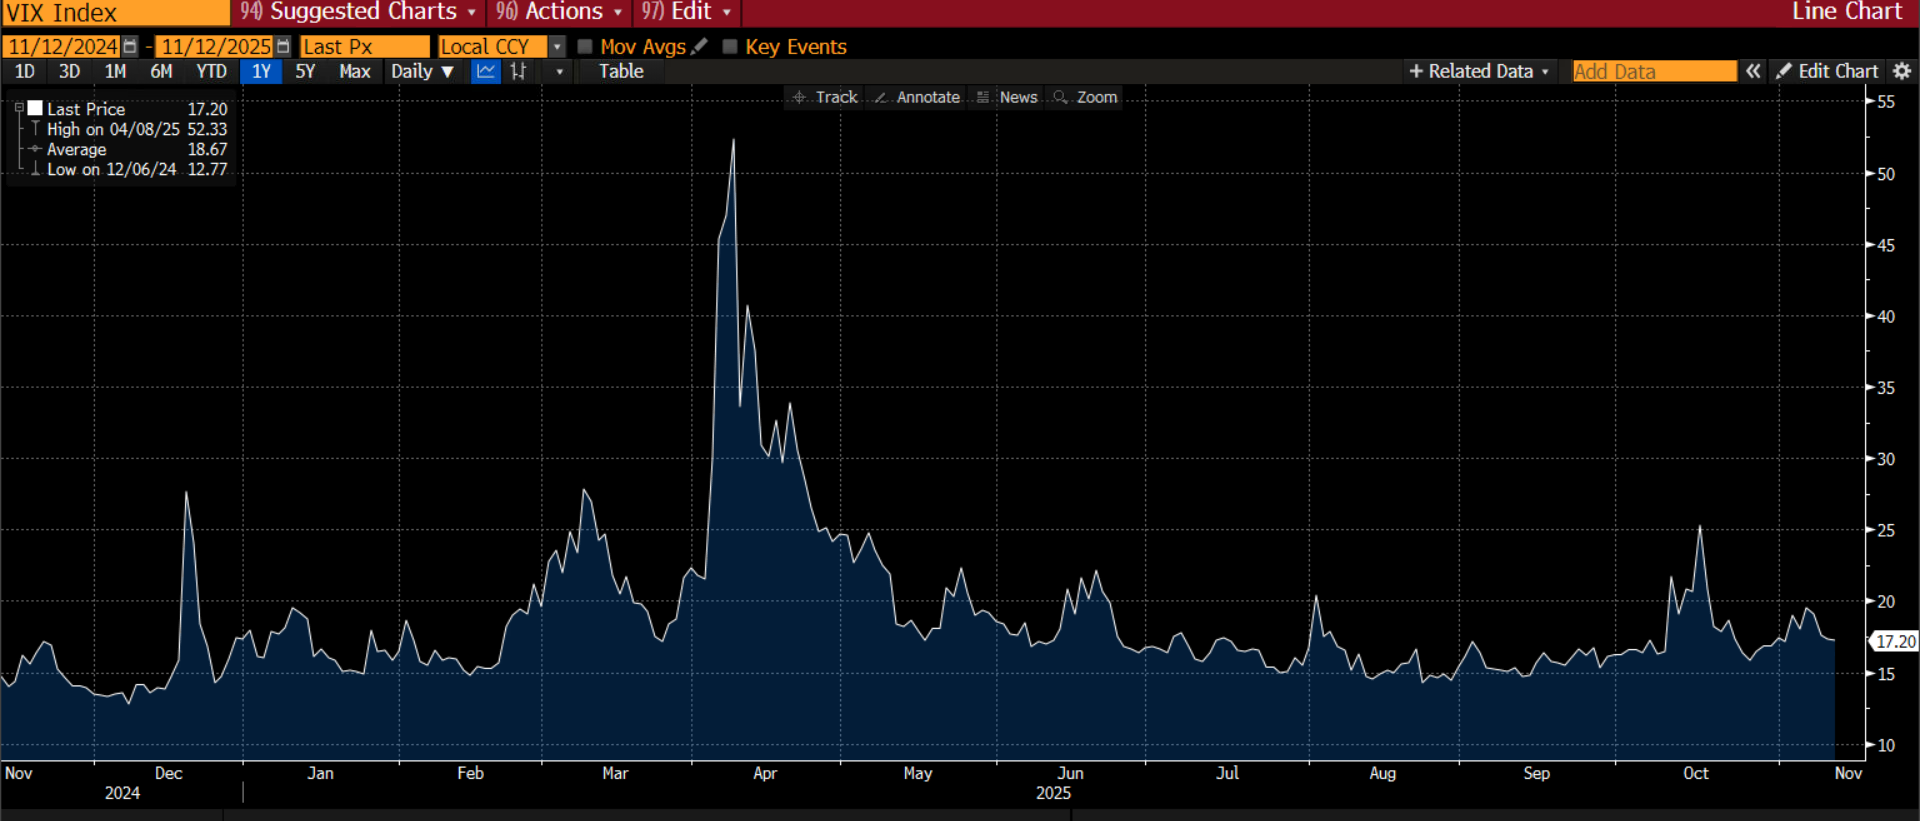Edit moving averages with the pencil icon

(x=700, y=46)
